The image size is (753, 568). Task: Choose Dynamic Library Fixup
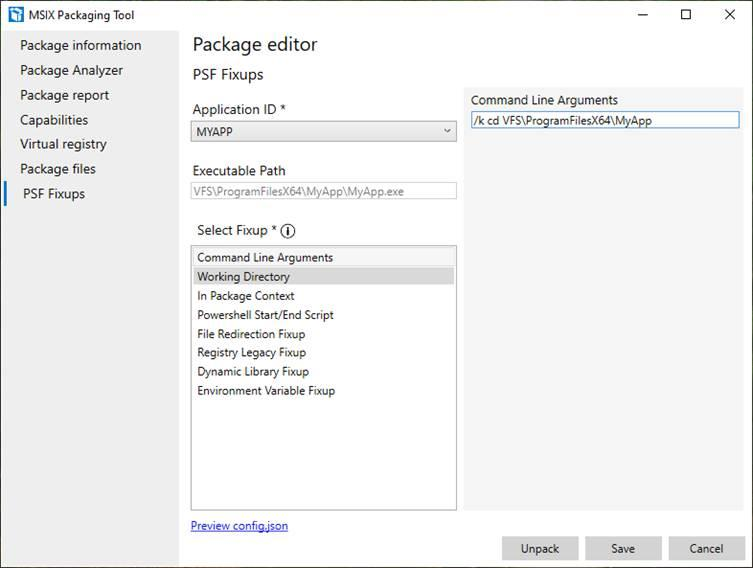click(324, 372)
